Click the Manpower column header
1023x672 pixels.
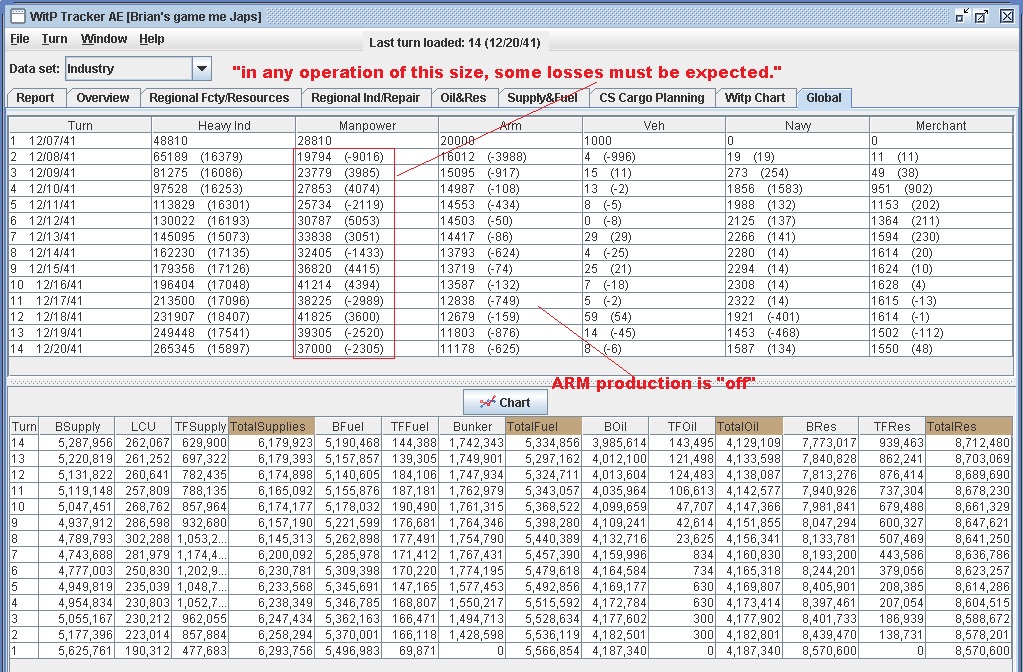367,125
